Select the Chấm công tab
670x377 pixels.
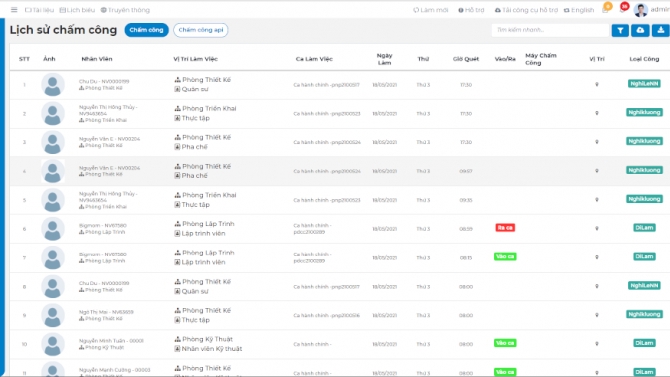147,30
